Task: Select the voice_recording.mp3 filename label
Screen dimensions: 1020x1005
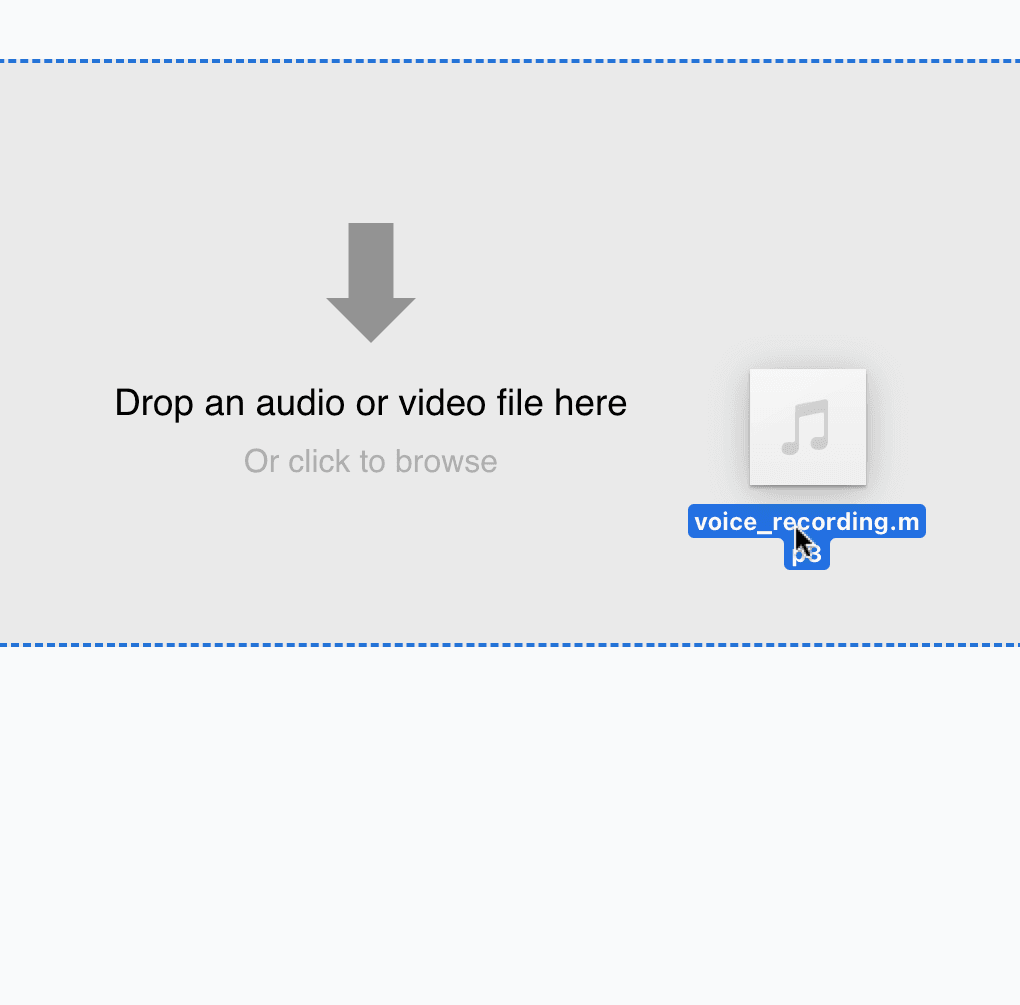Action: tap(806, 521)
